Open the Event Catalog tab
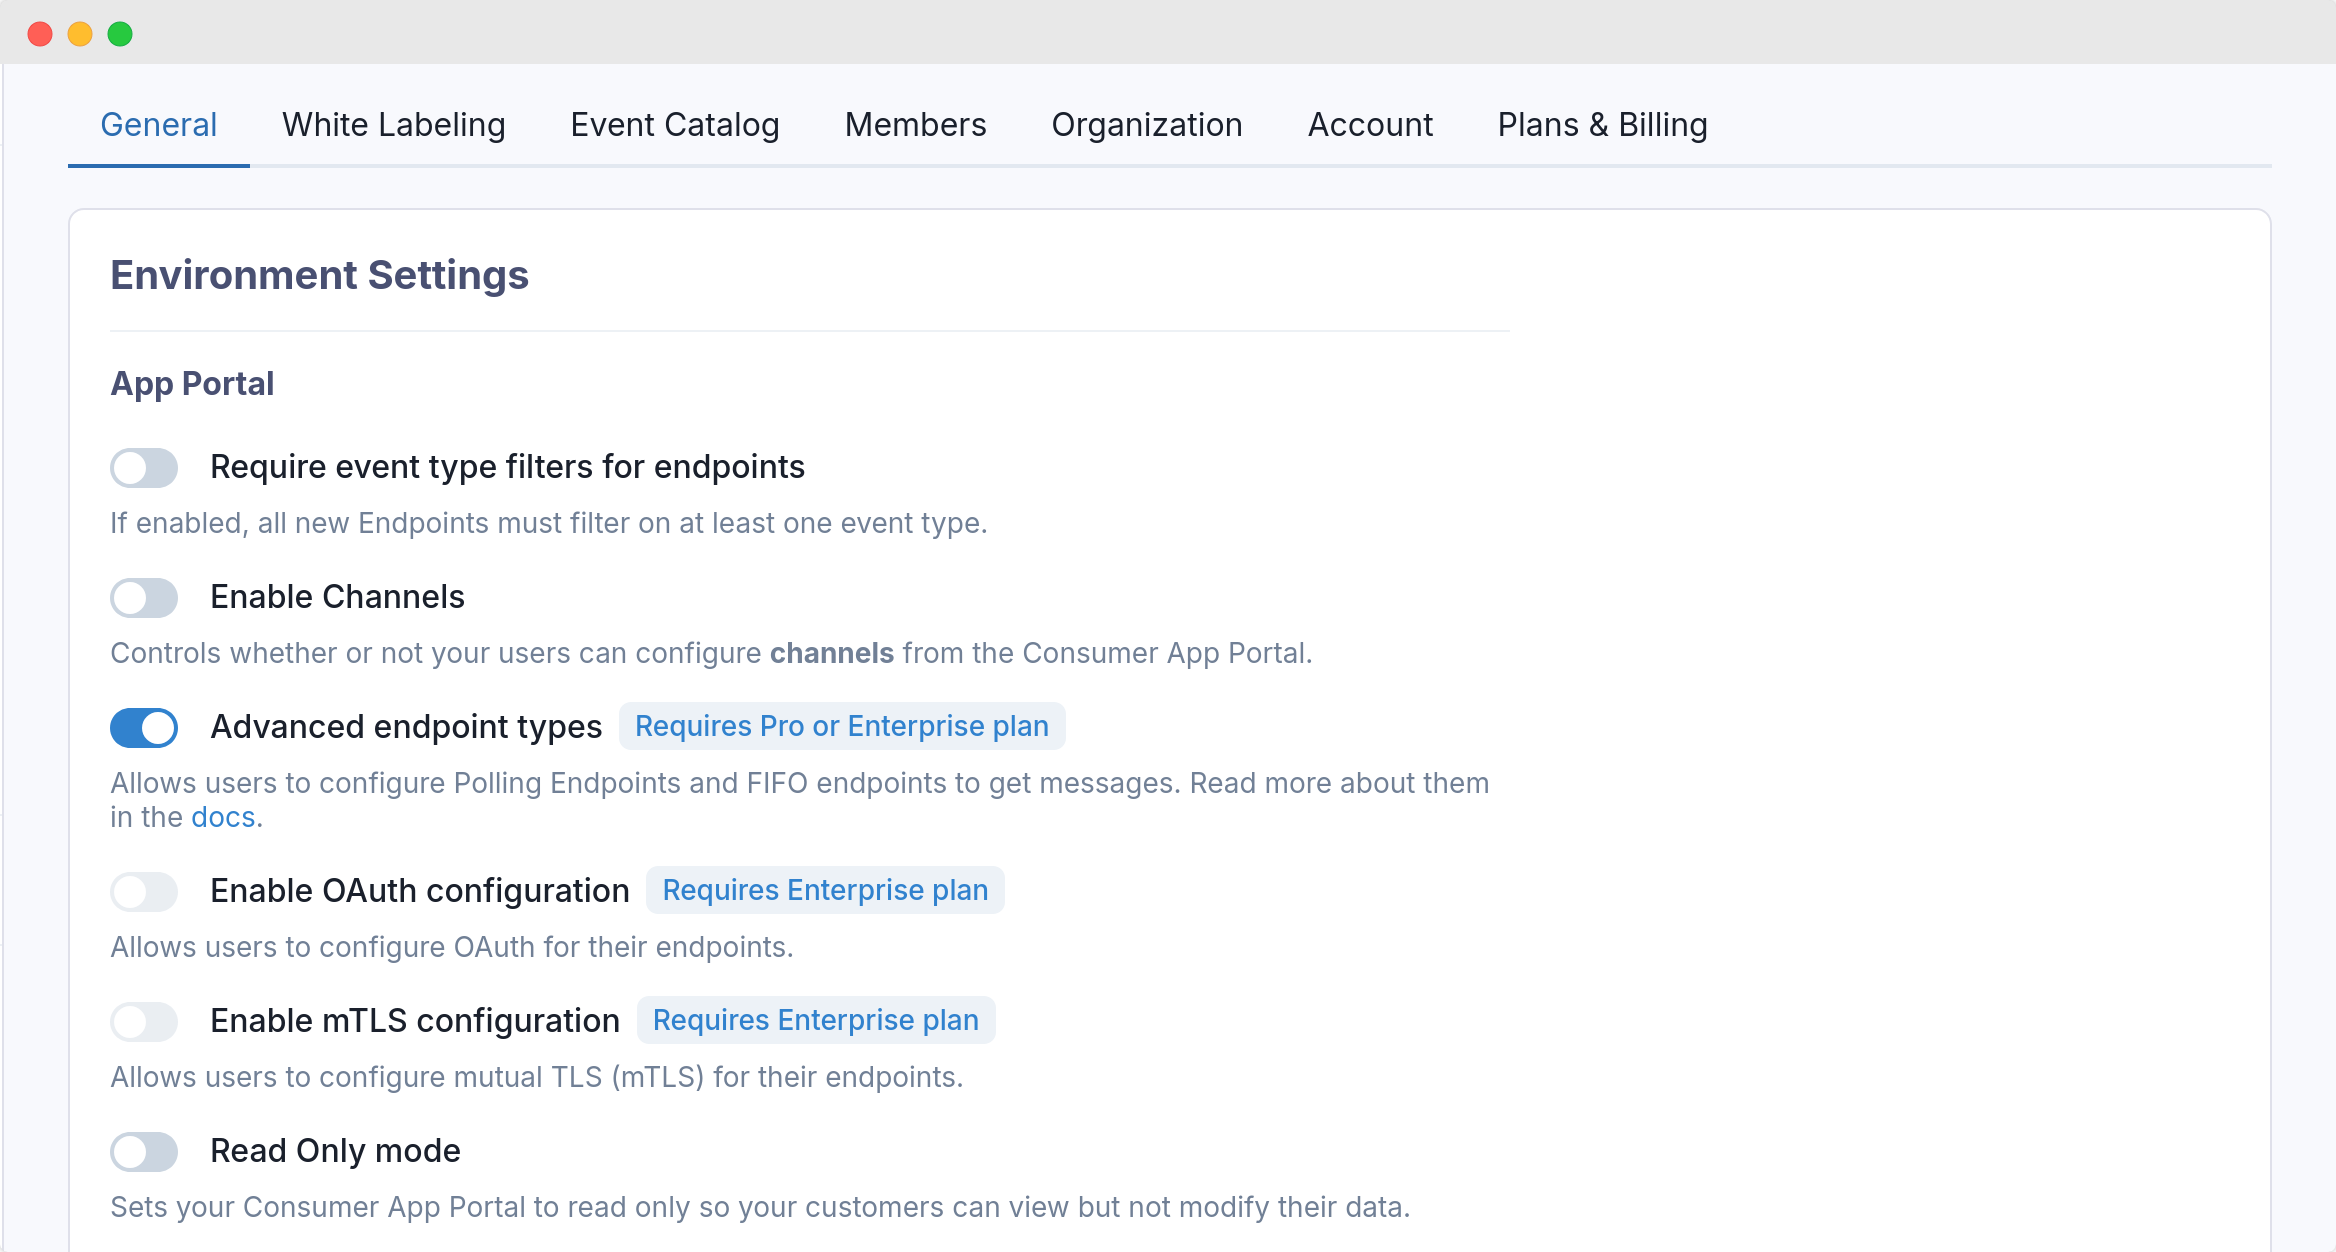The height and width of the screenshot is (1252, 2336). [675, 125]
